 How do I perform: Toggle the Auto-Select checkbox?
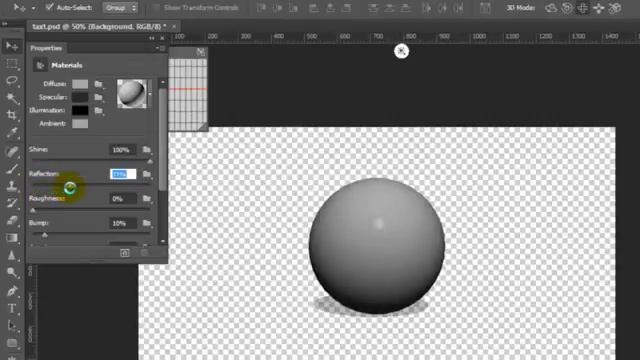50,7
